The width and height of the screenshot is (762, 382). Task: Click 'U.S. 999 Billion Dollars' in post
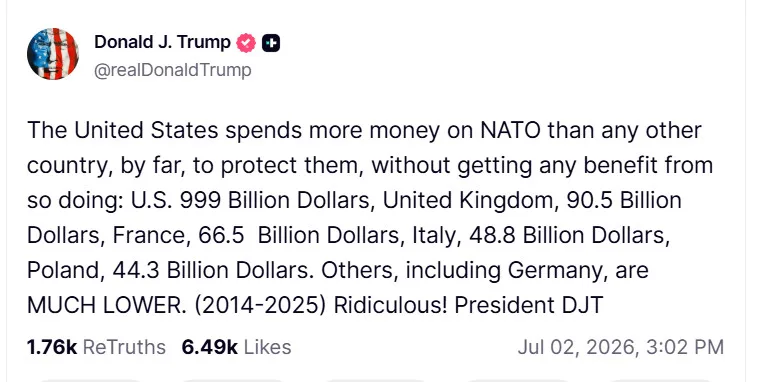[250, 200]
